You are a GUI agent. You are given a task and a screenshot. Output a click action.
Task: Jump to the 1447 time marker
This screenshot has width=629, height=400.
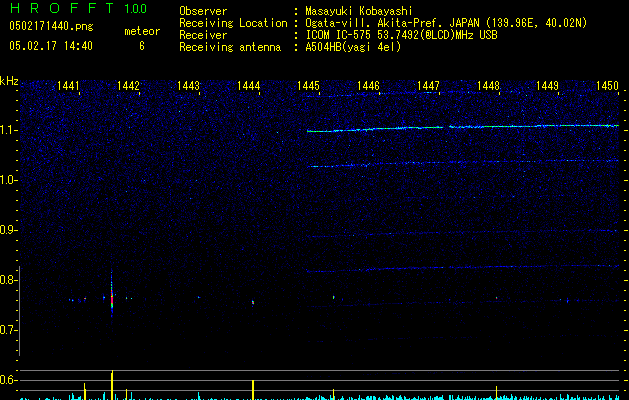pyautogui.click(x=428, y=87)
